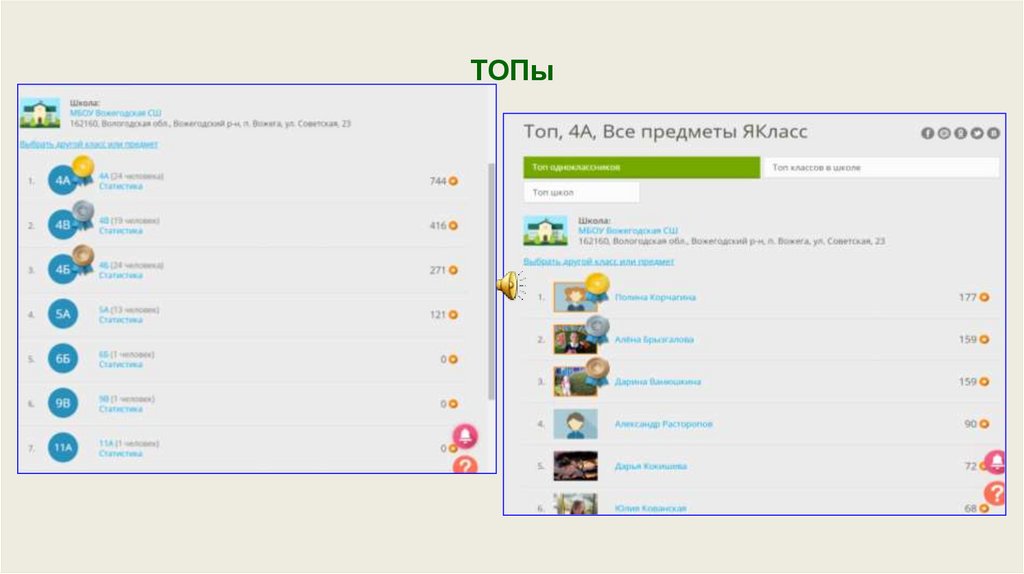Open Статистика link for class 9В

pos(120,409)
